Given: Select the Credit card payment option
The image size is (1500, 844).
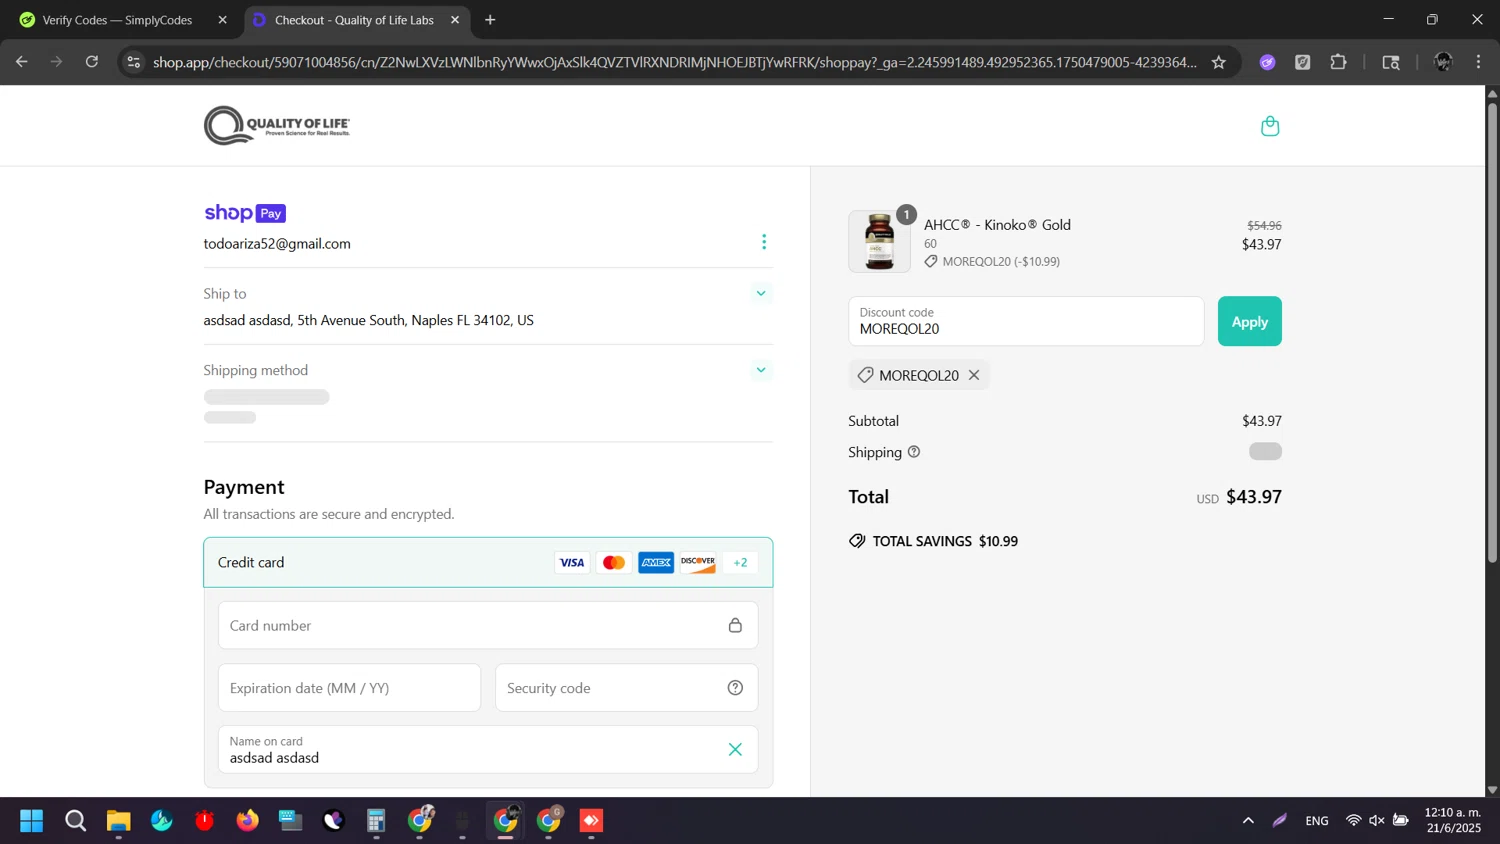Looking at the screenshot, I should pos(488,562).
